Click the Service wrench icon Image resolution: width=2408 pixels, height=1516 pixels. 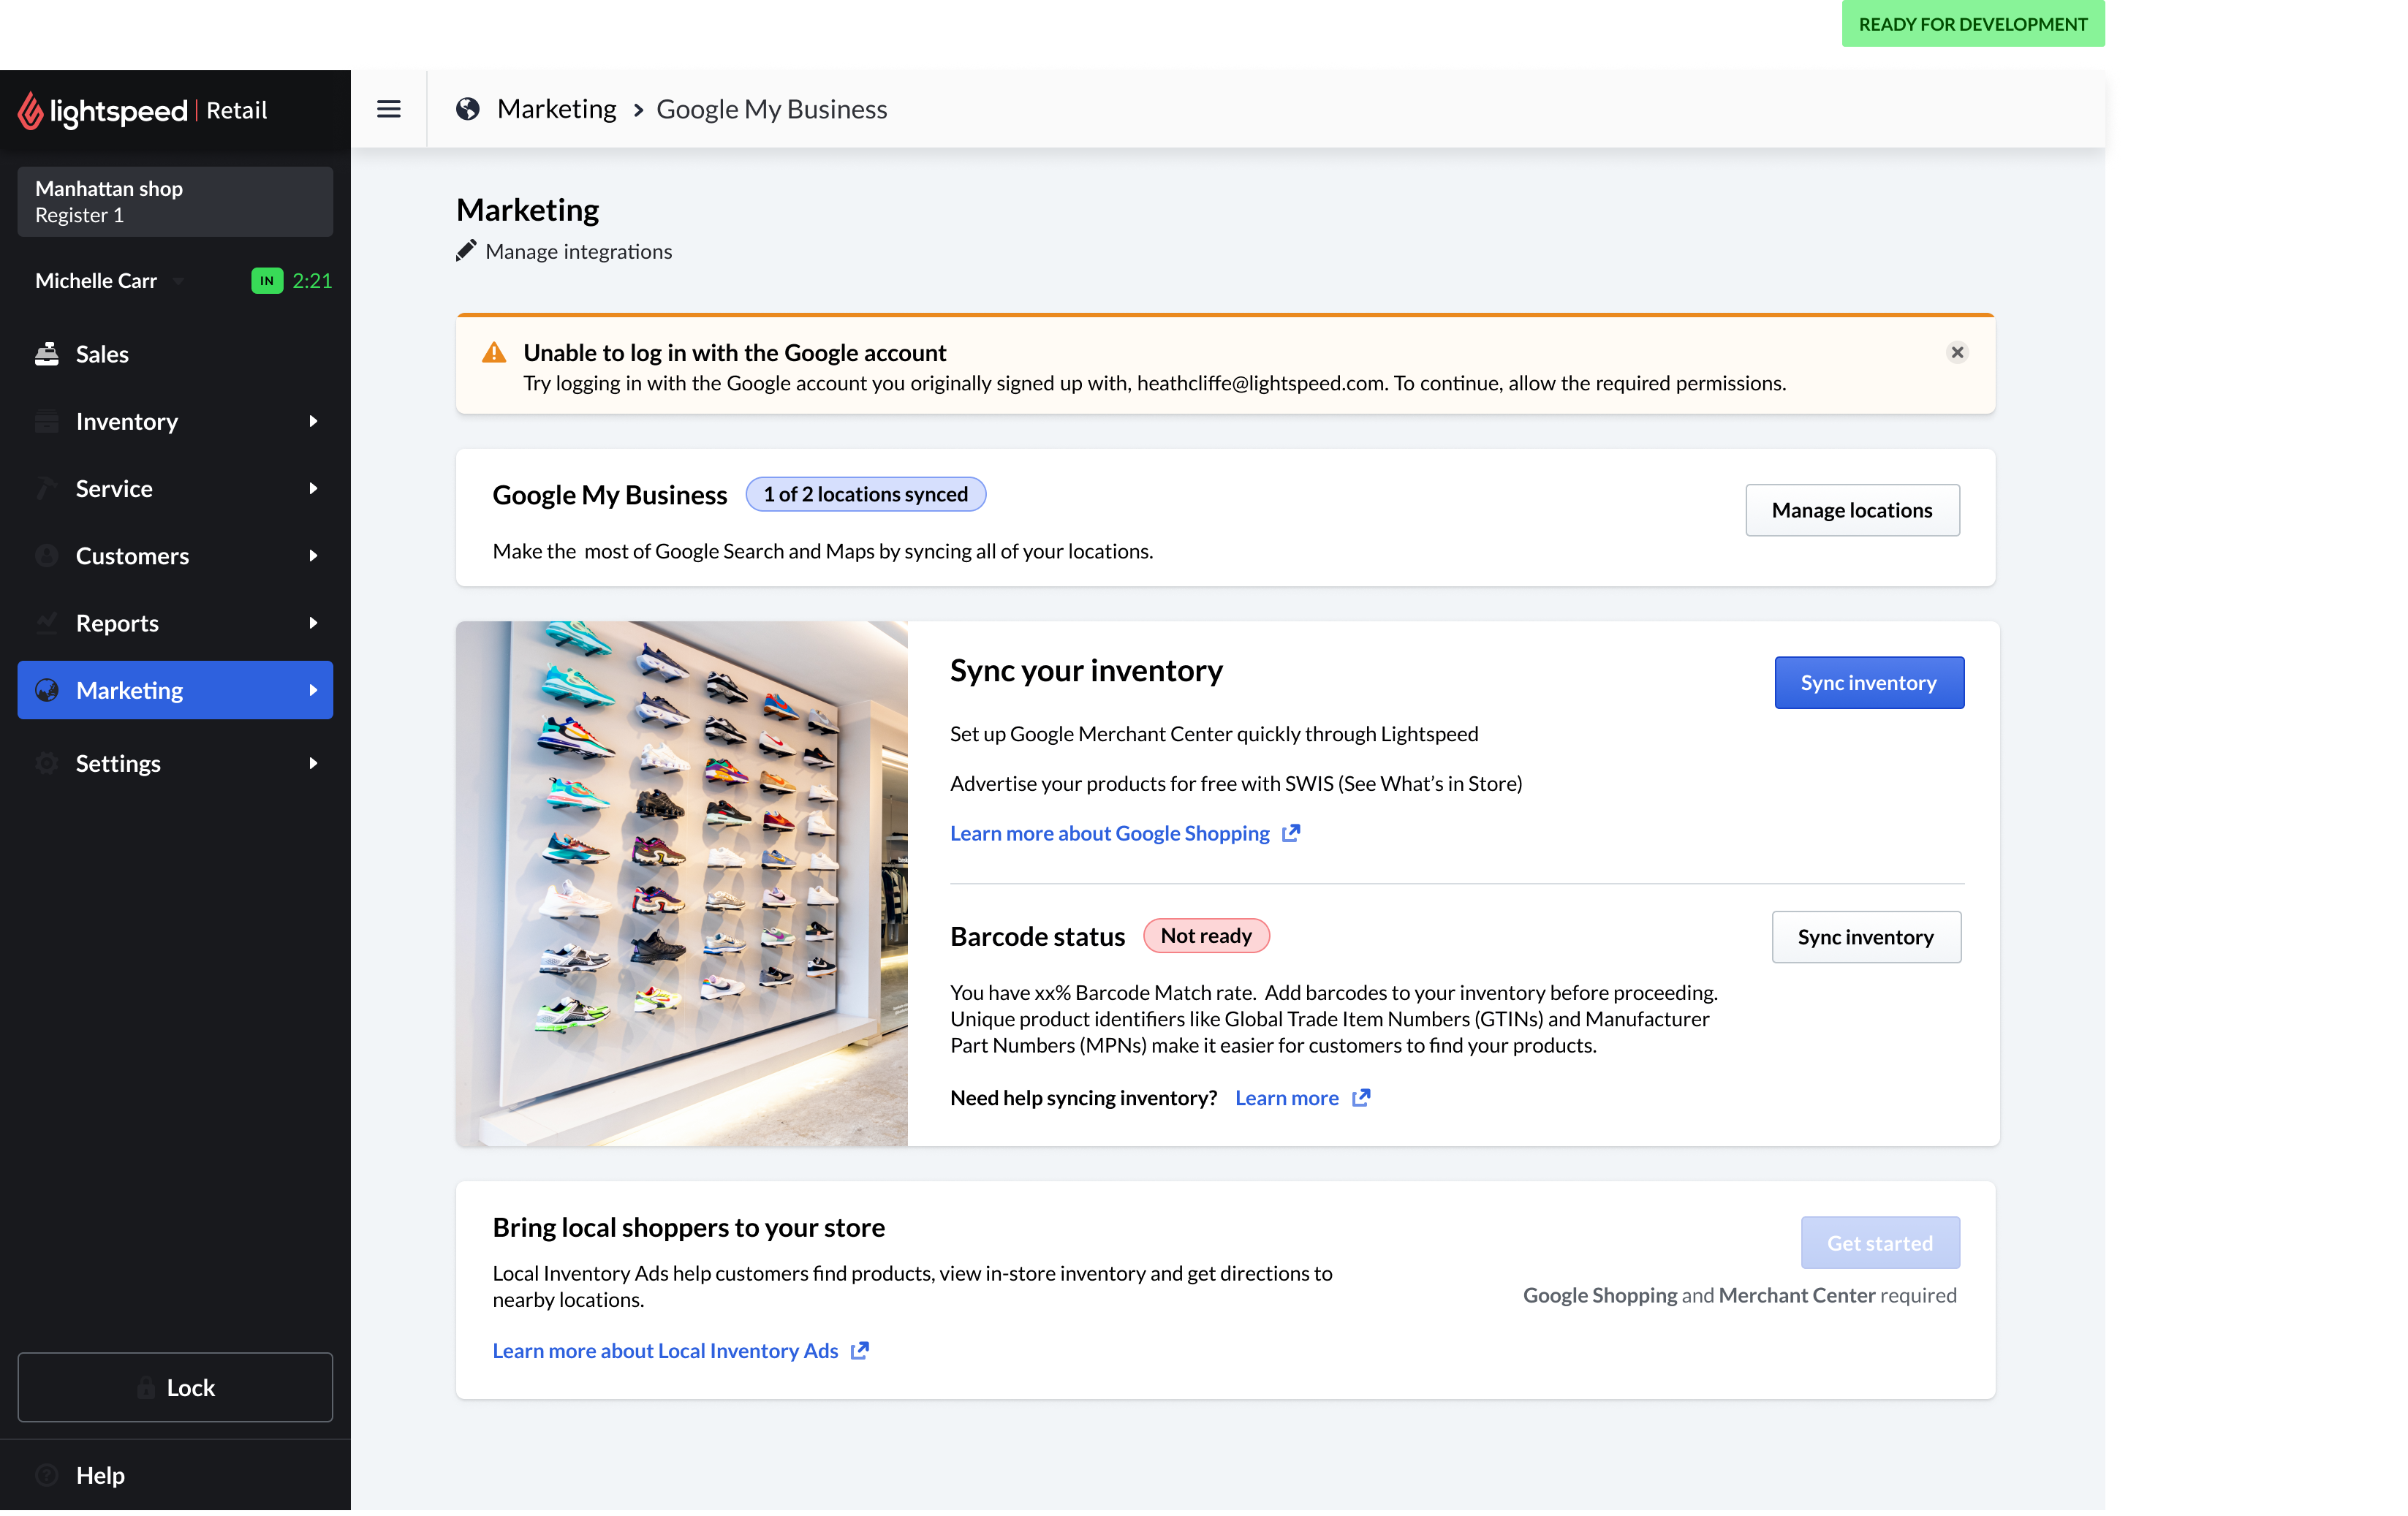(47, 488)
